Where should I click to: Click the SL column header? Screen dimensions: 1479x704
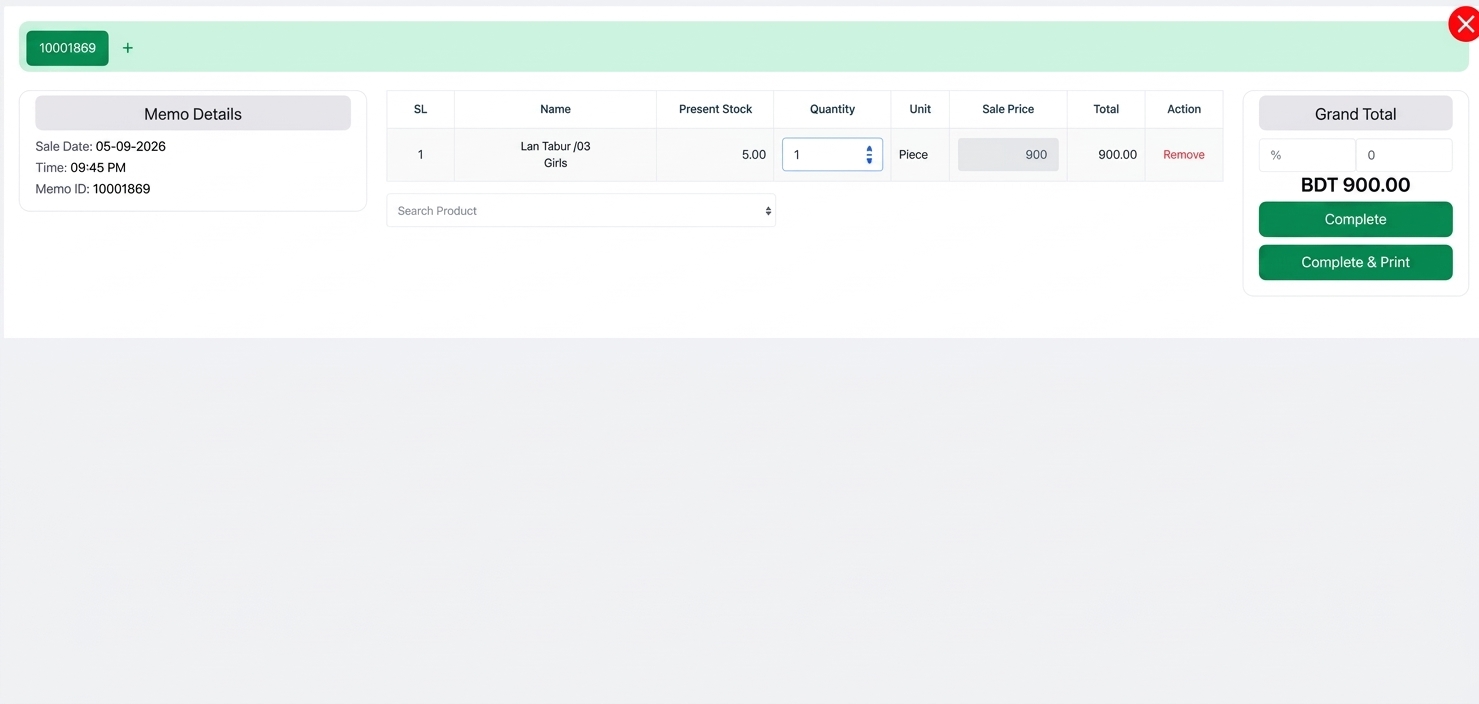[420, 109]
